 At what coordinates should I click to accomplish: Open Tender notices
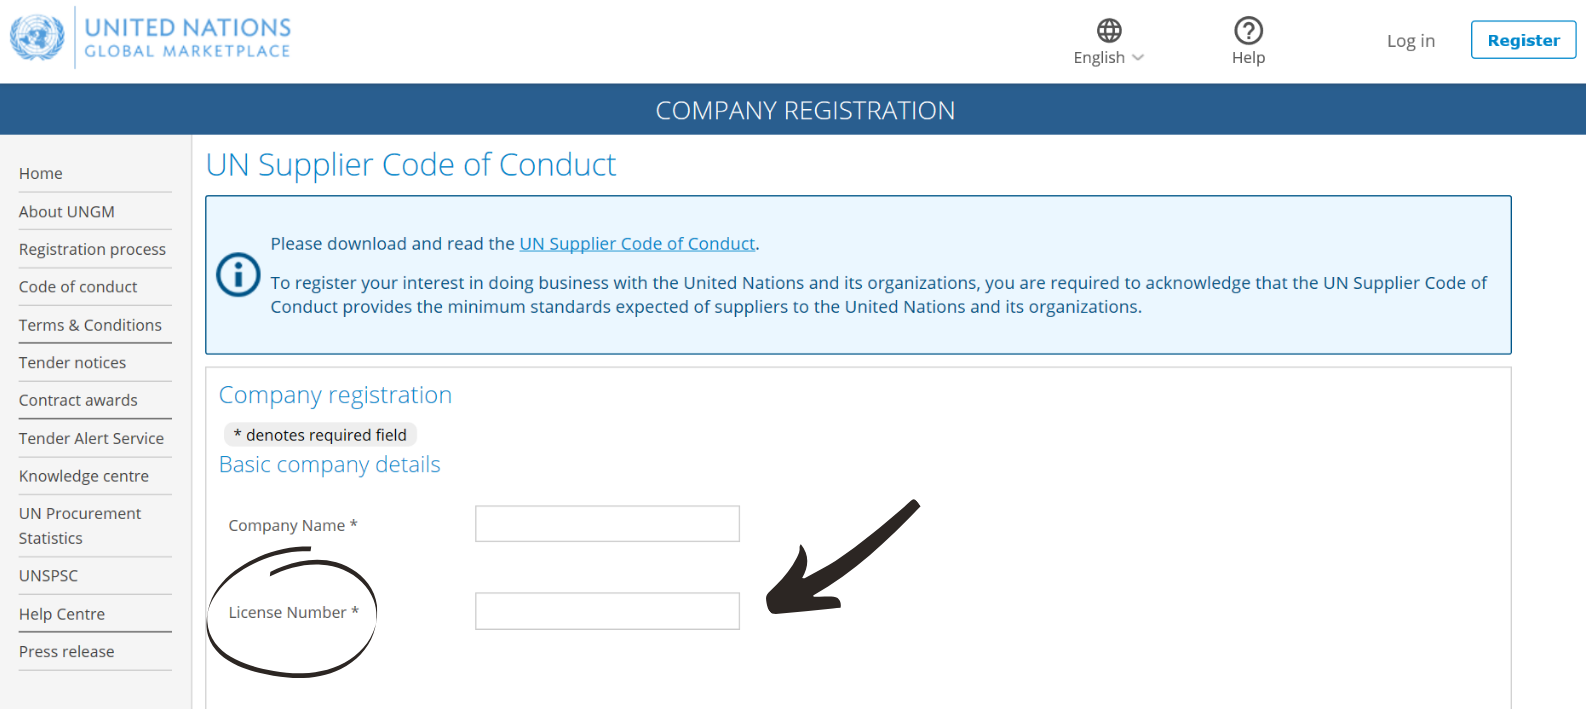[x=72, y=362]
